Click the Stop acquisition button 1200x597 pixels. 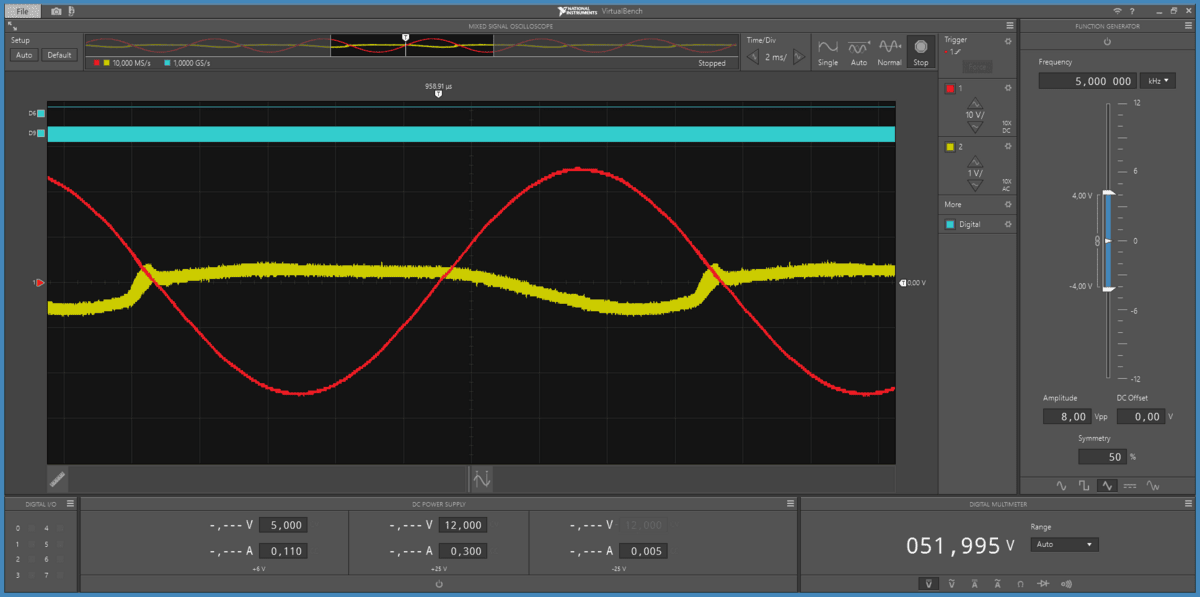coord(920,52)
